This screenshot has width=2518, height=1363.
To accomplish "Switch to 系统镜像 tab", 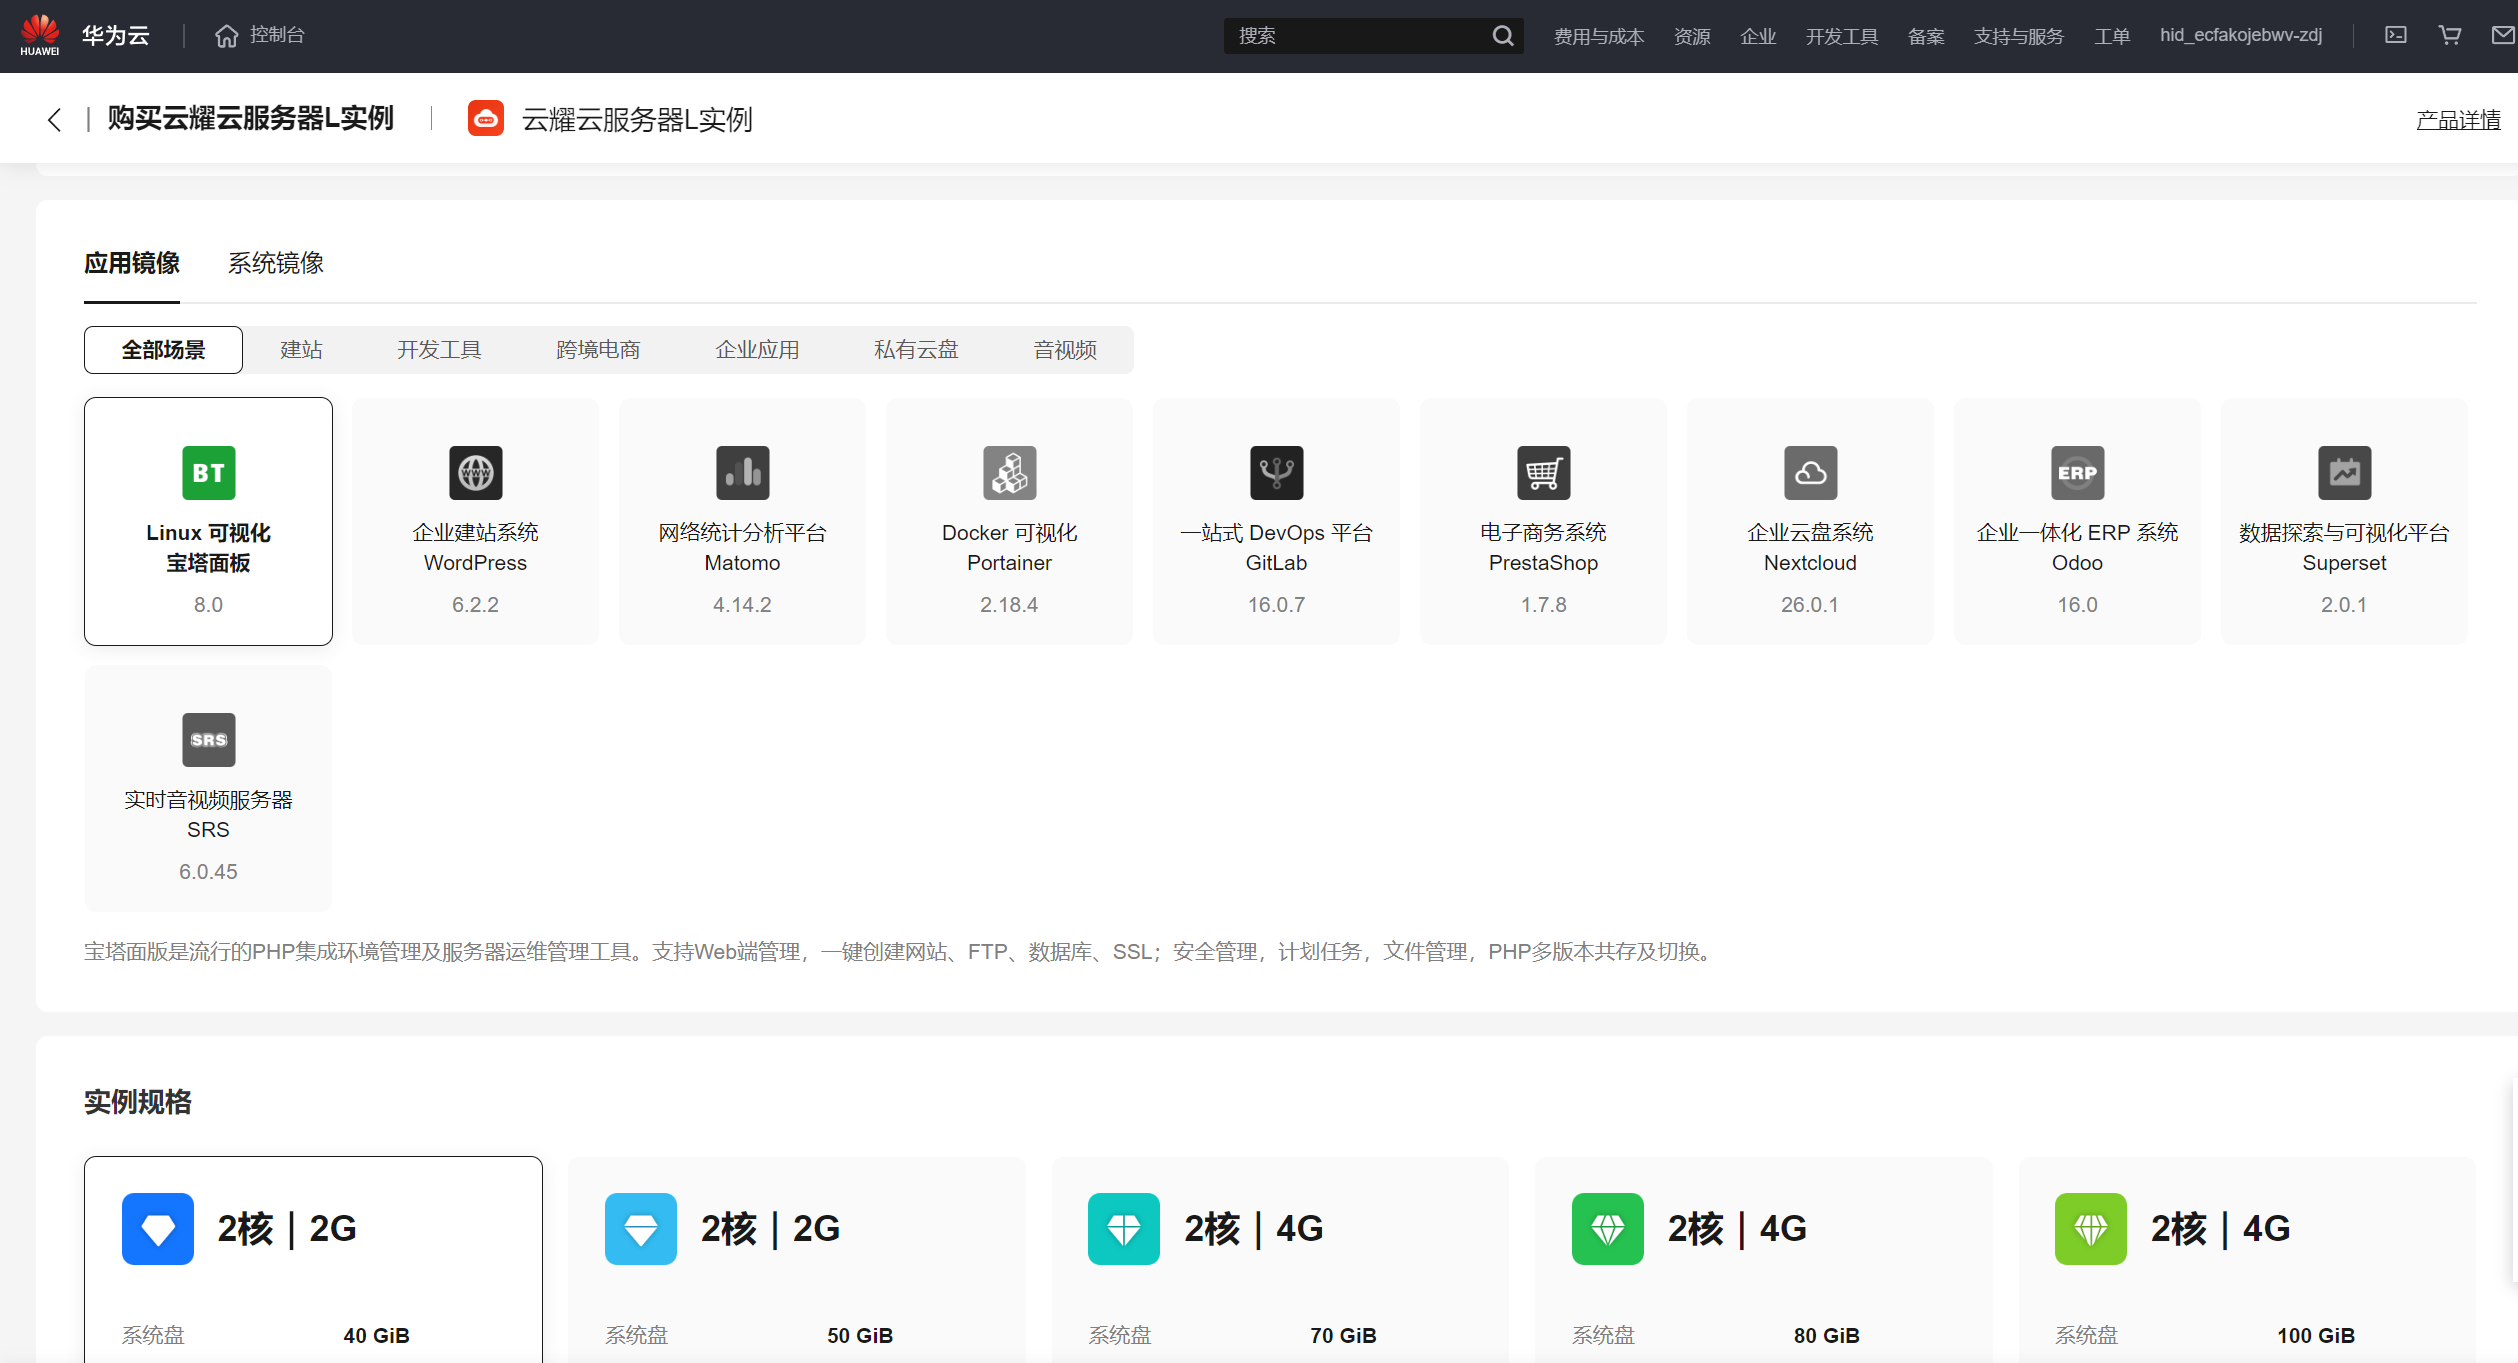I will point(275,263).
